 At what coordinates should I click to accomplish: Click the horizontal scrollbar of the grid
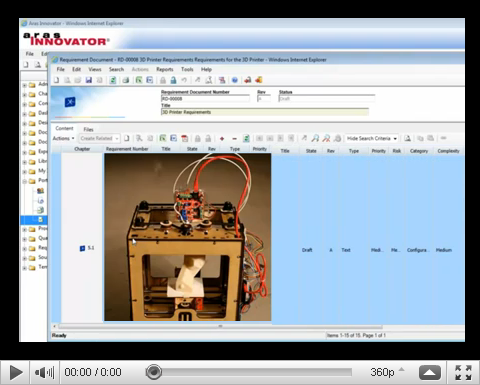click(220, 326)
